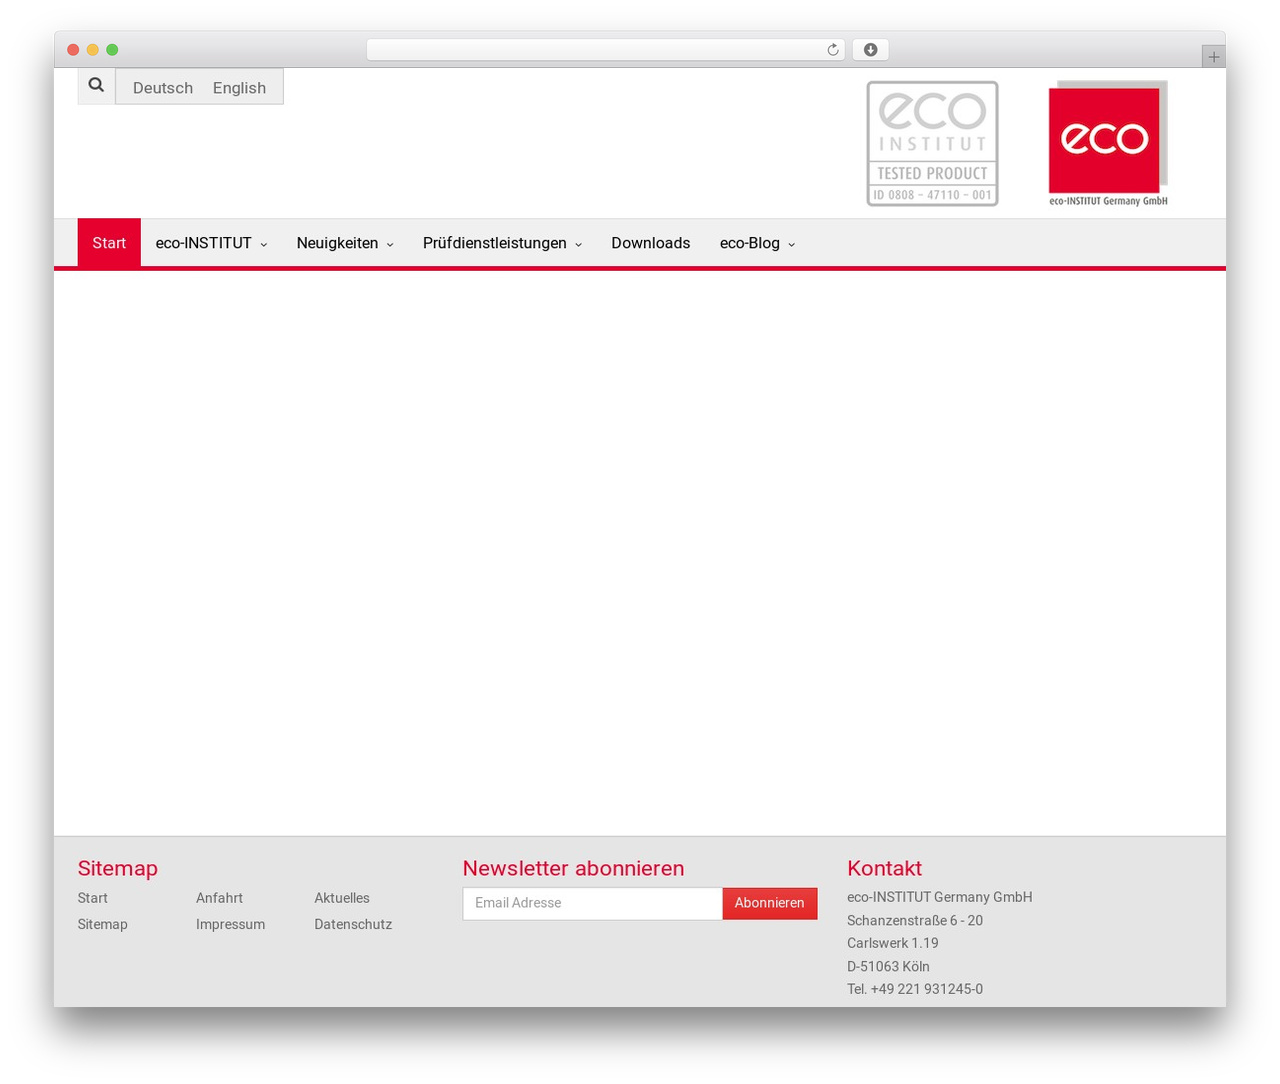Open the Sitemap footer link
This screenshot has width=1280, height=1084.
[103, 924]
